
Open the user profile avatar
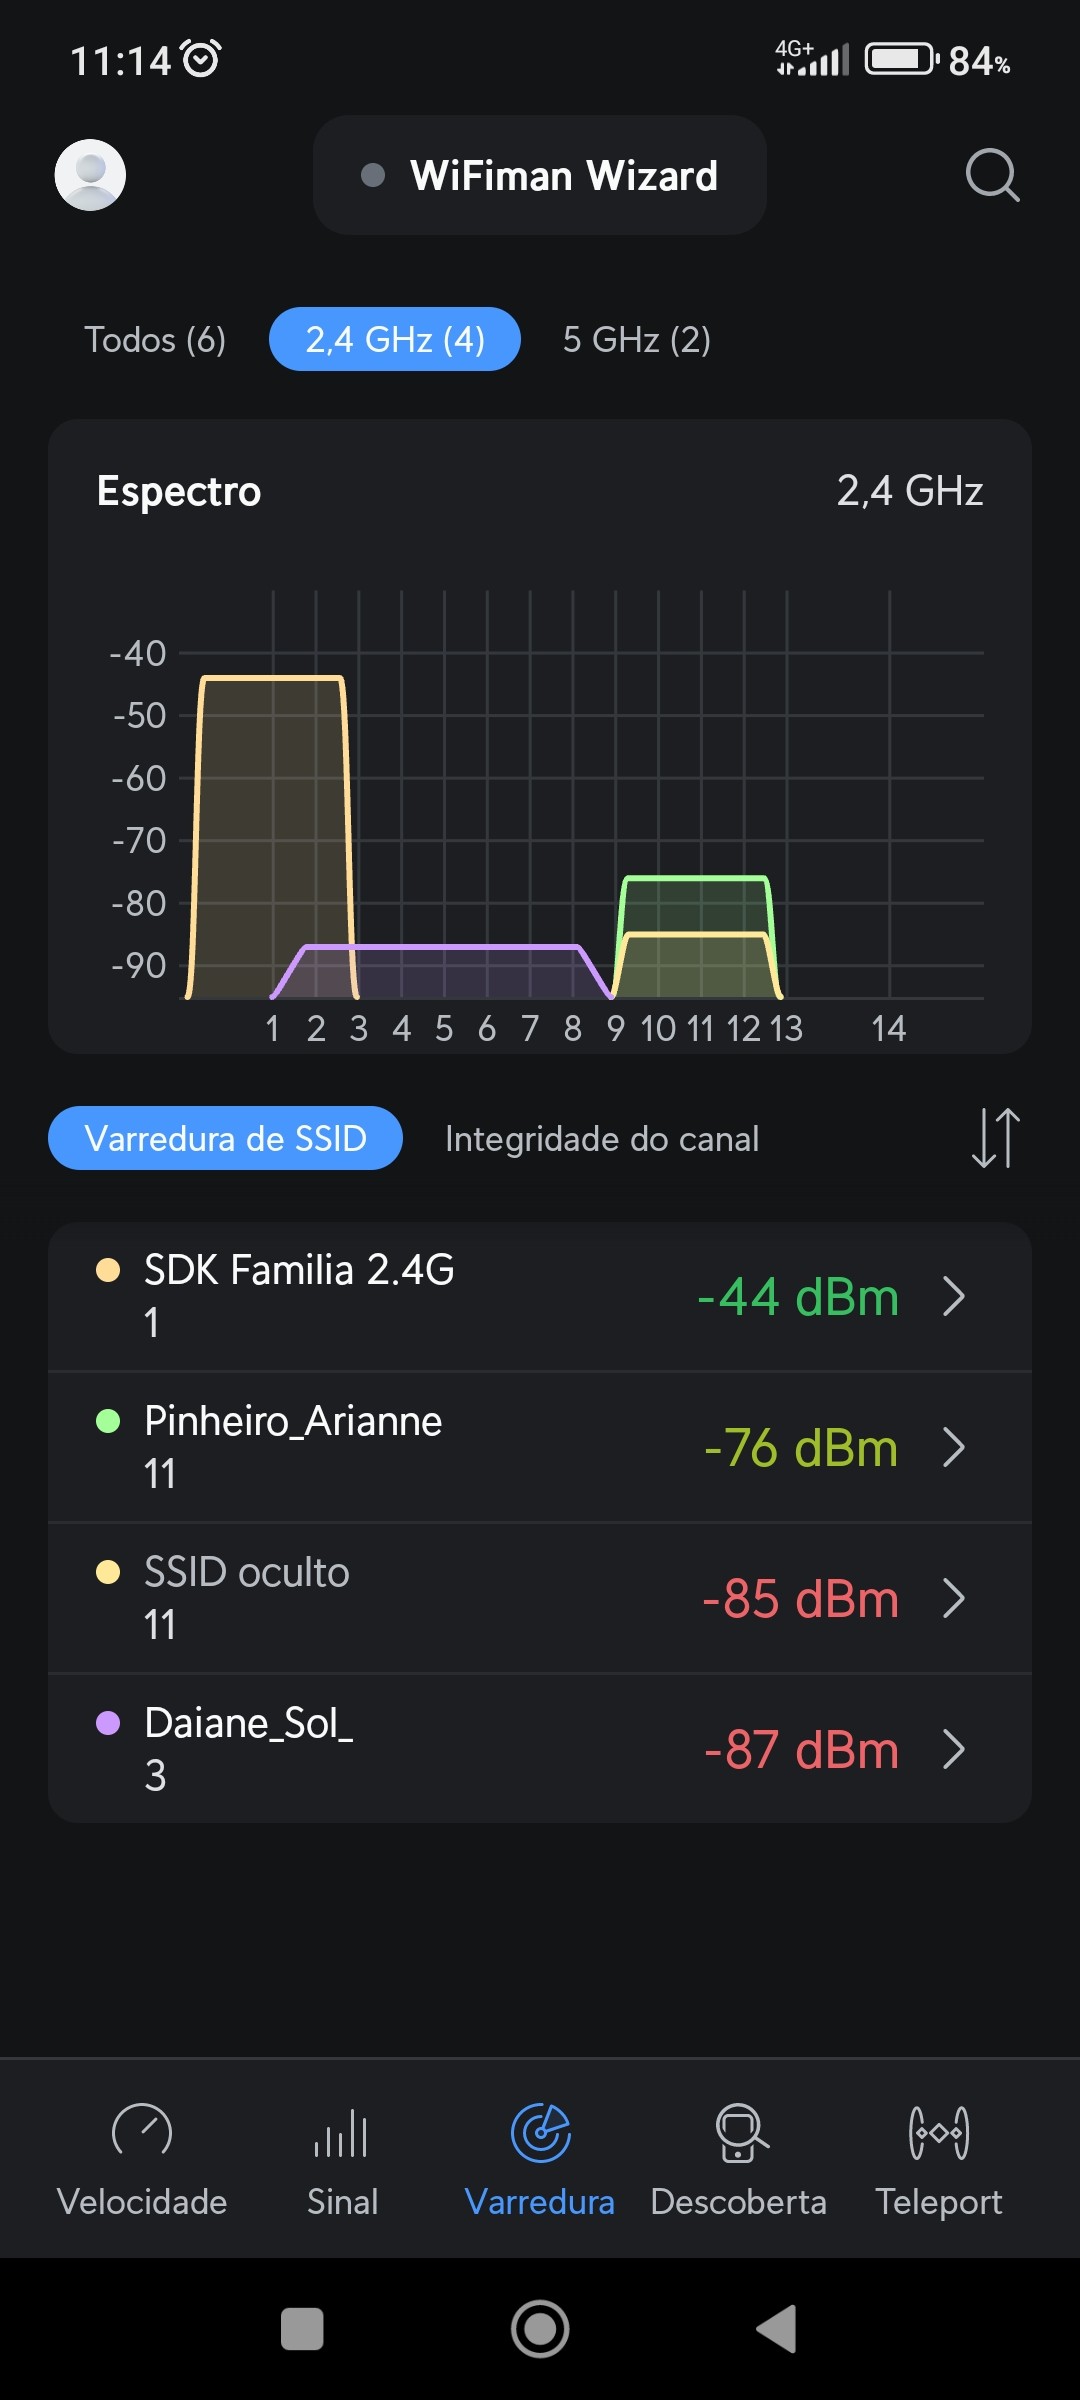tap(90, 175)
